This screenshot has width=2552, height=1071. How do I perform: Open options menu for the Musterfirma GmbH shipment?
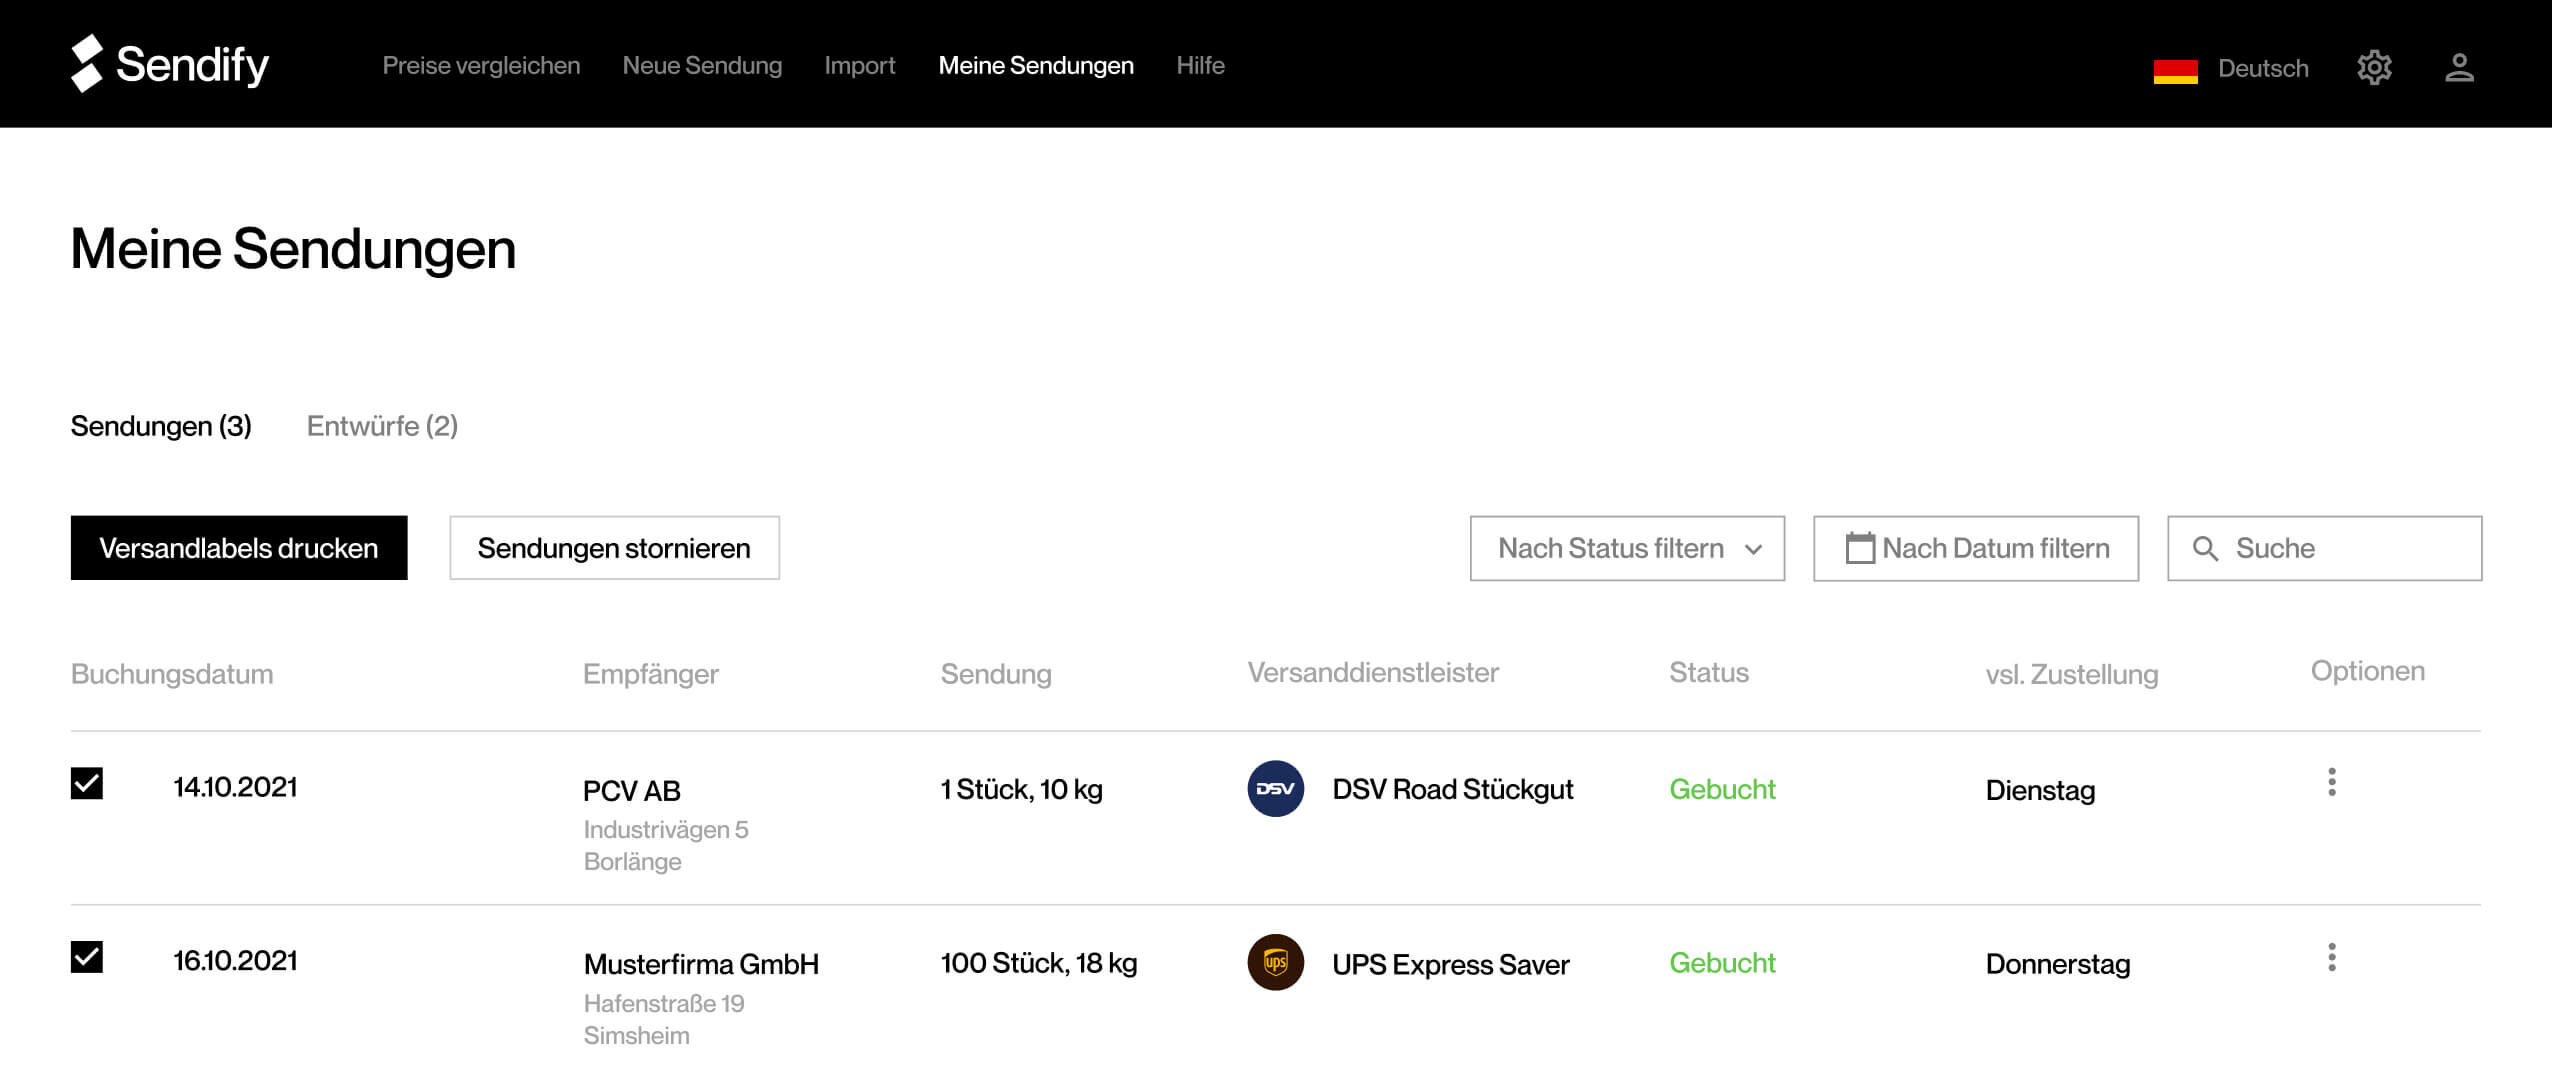tap(2331, 957)
